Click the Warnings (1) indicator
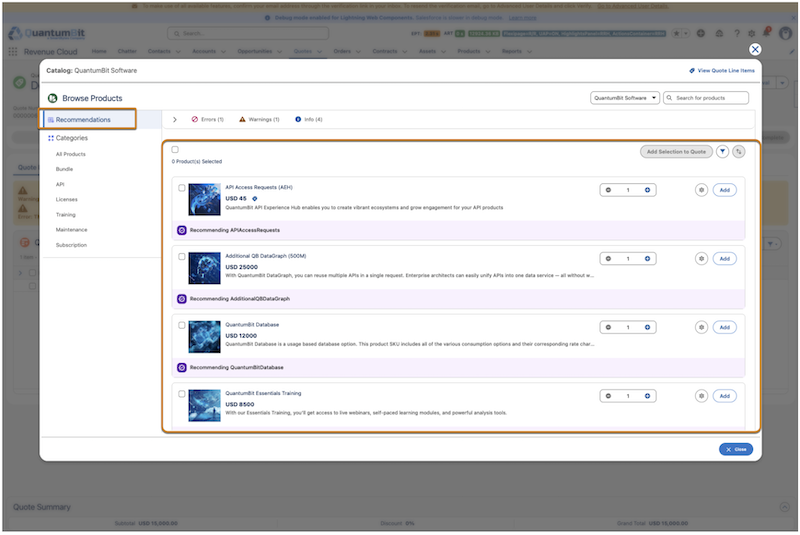Viewport: 800px width, 535px height. 259,120
